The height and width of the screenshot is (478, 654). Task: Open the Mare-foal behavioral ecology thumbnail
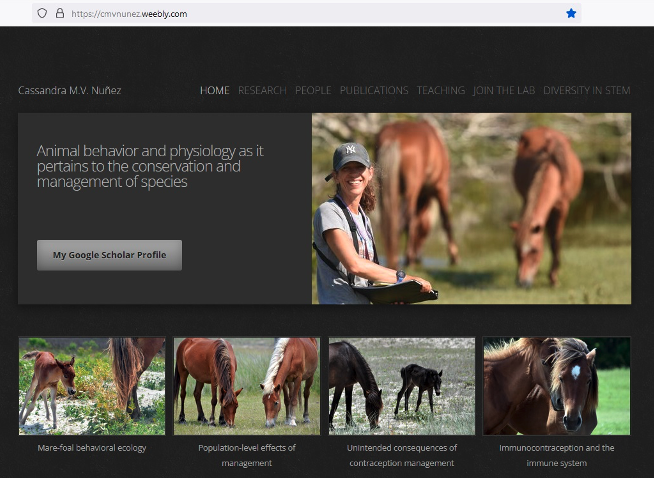click(92, 385)
